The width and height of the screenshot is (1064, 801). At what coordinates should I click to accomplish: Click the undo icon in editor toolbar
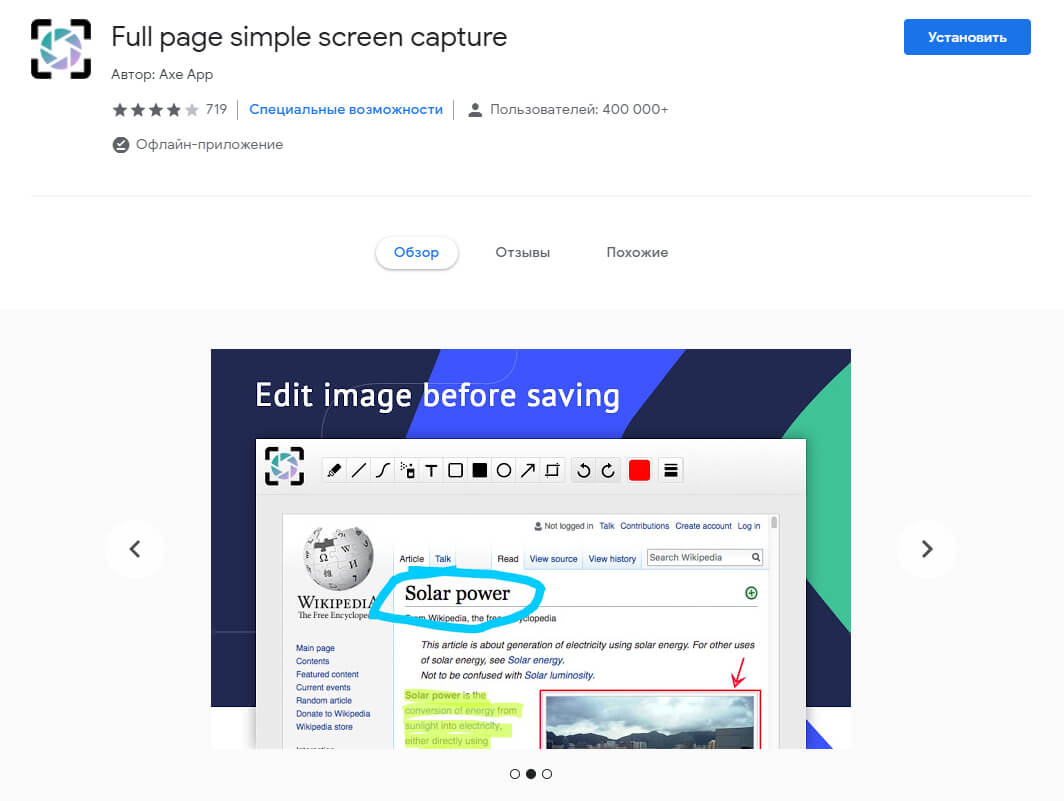point(584,470)
